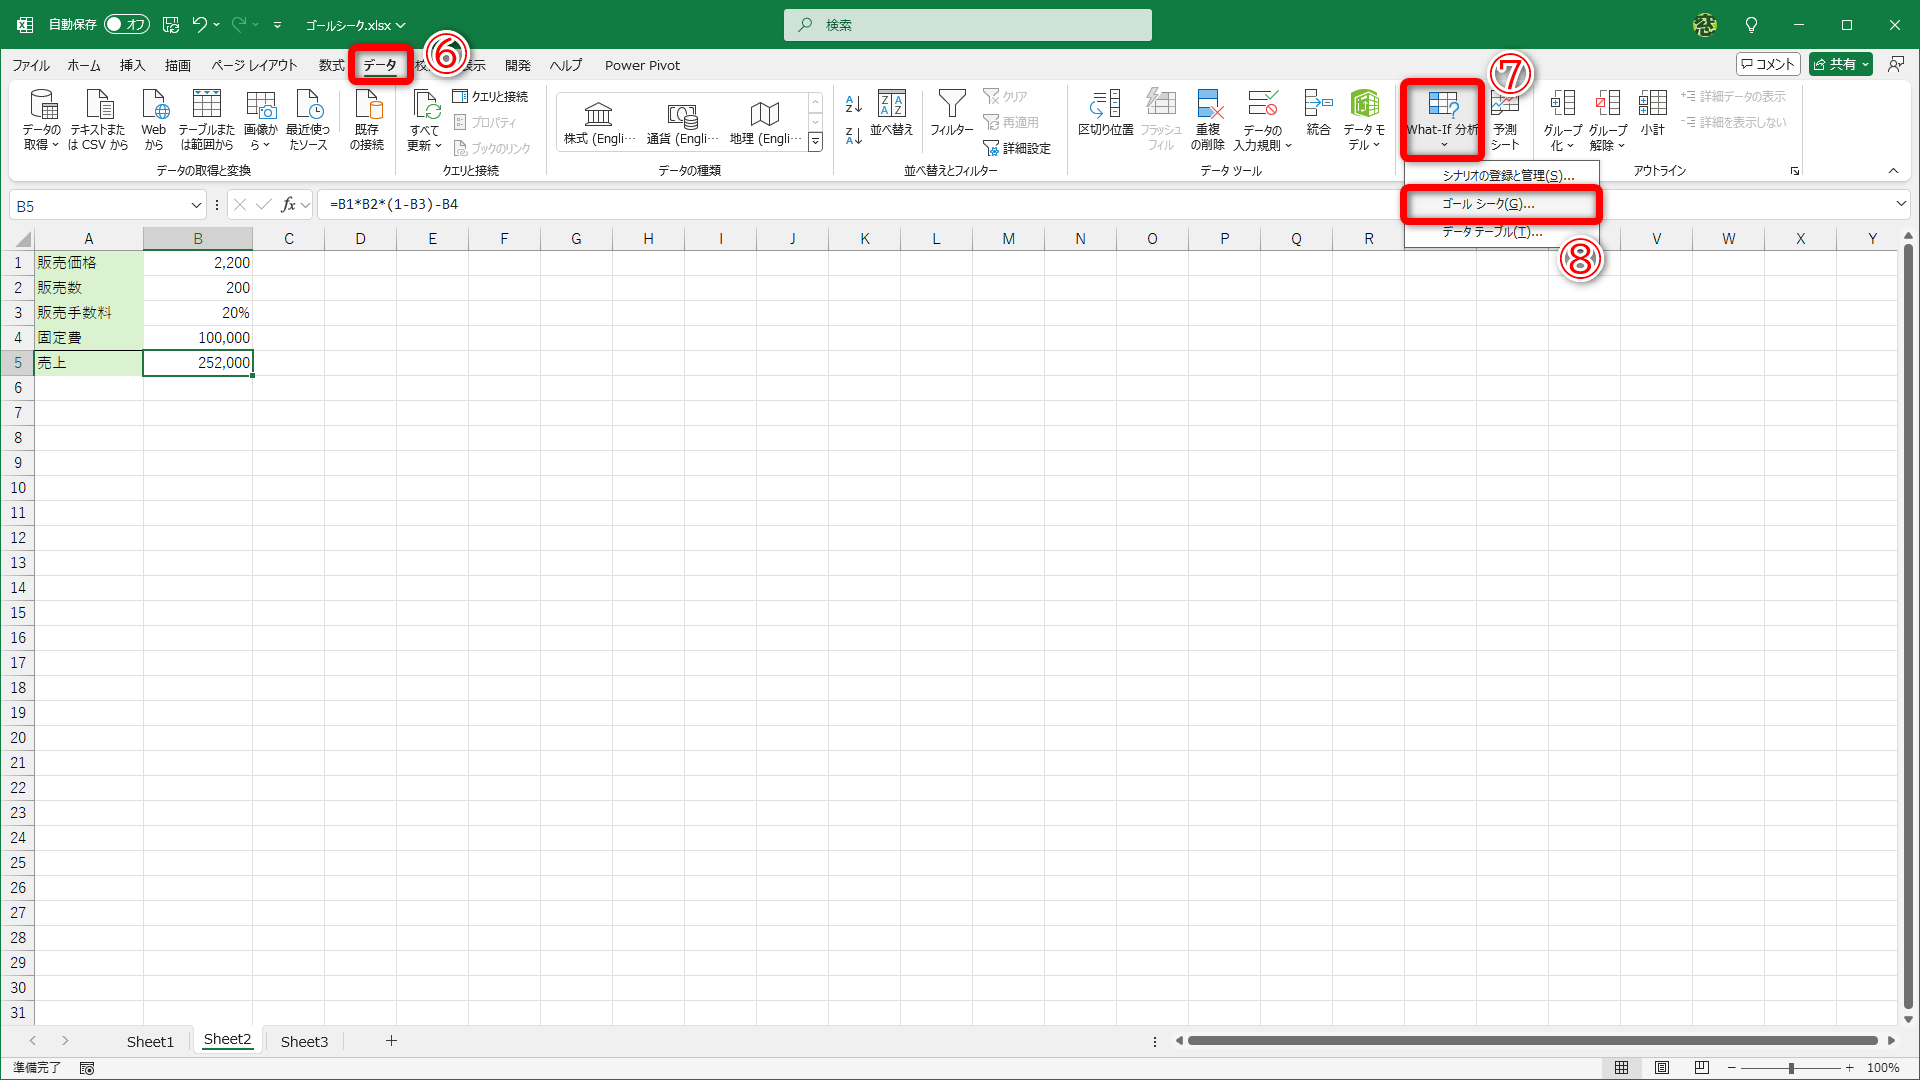Adjust the zoom level slider
The height and width of the screenshot is (1080, 1920).
pyautogui.click(x=1791, y=1068)
